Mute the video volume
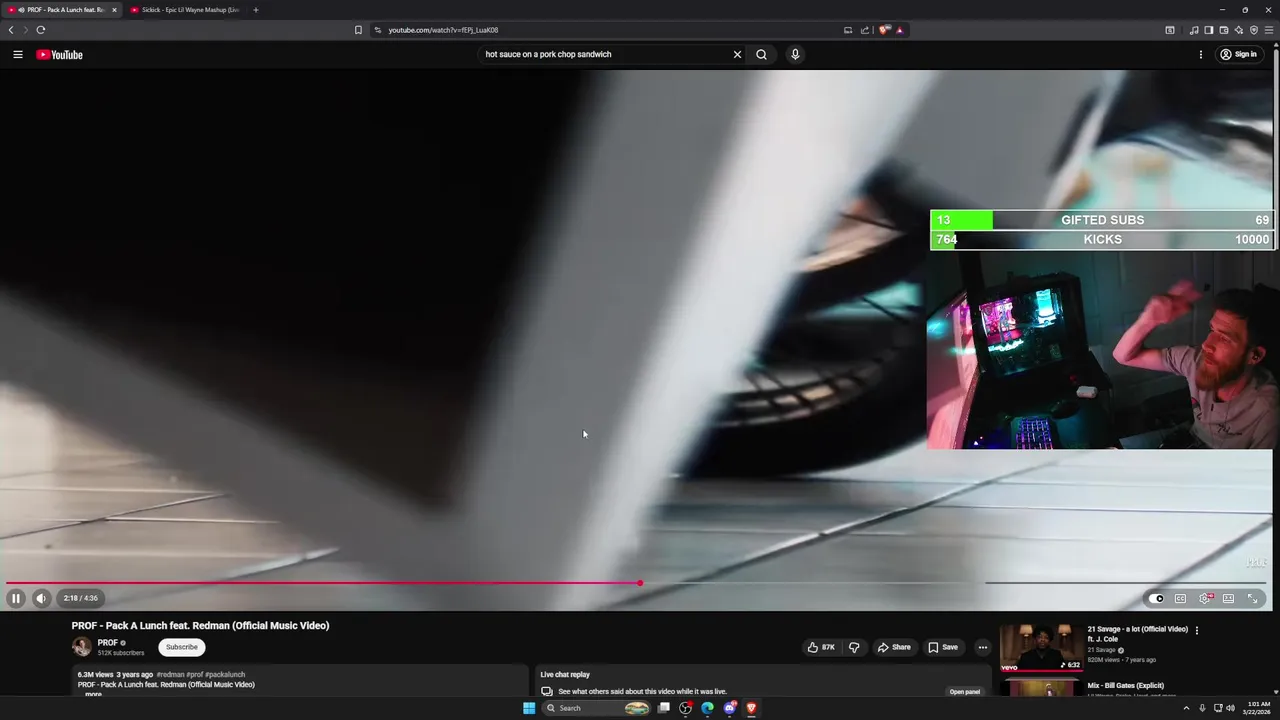Viewport: 1280px width, 720px height. tap(41, 598)
